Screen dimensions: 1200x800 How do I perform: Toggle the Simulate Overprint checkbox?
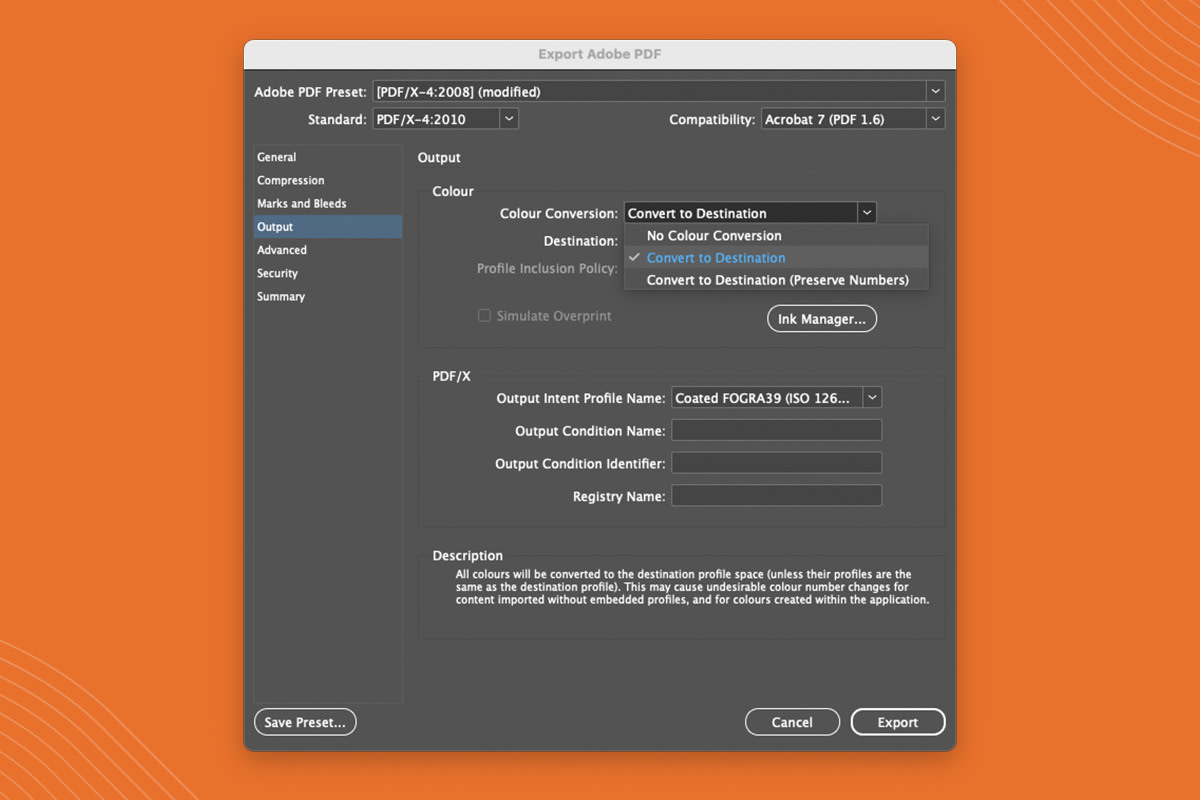(x=484, y=316)
